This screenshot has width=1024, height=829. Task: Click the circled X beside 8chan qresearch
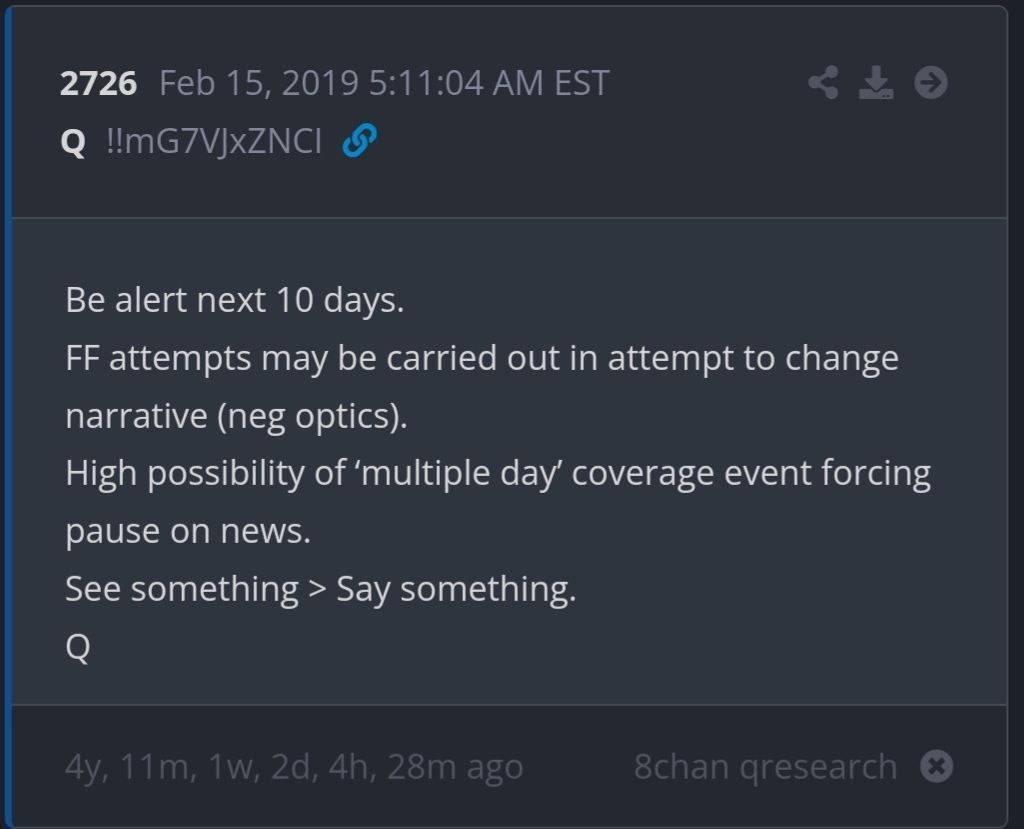click(936, 766)
